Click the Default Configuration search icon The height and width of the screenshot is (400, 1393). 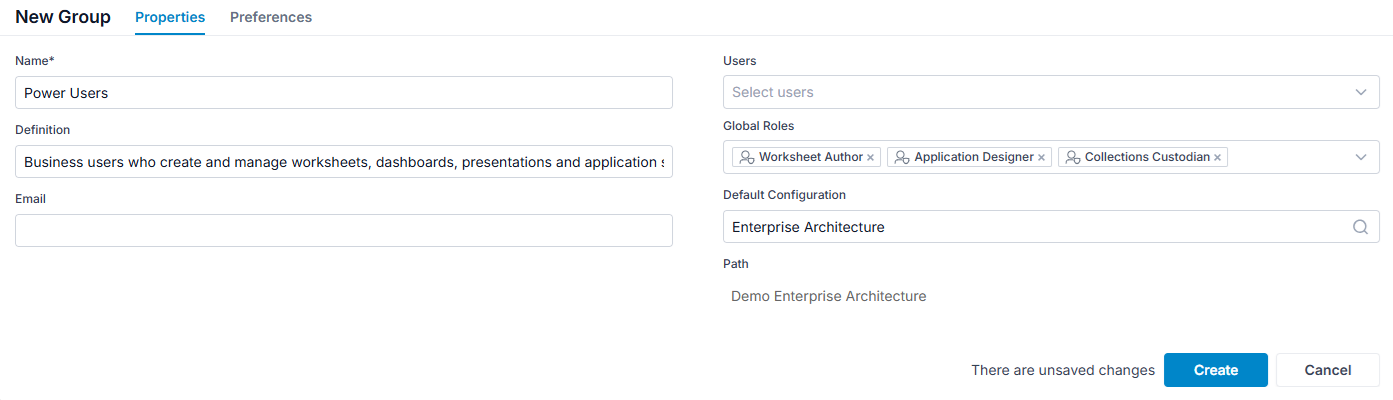click(1360, 227)
